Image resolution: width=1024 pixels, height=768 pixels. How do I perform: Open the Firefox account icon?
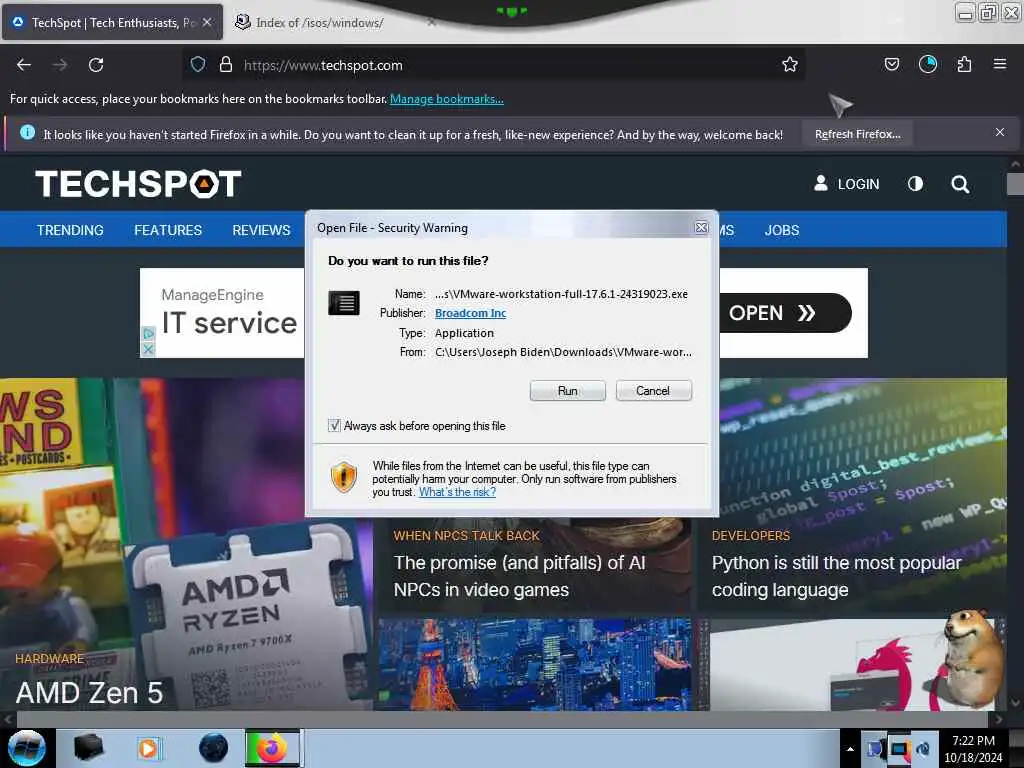(927, 64)
